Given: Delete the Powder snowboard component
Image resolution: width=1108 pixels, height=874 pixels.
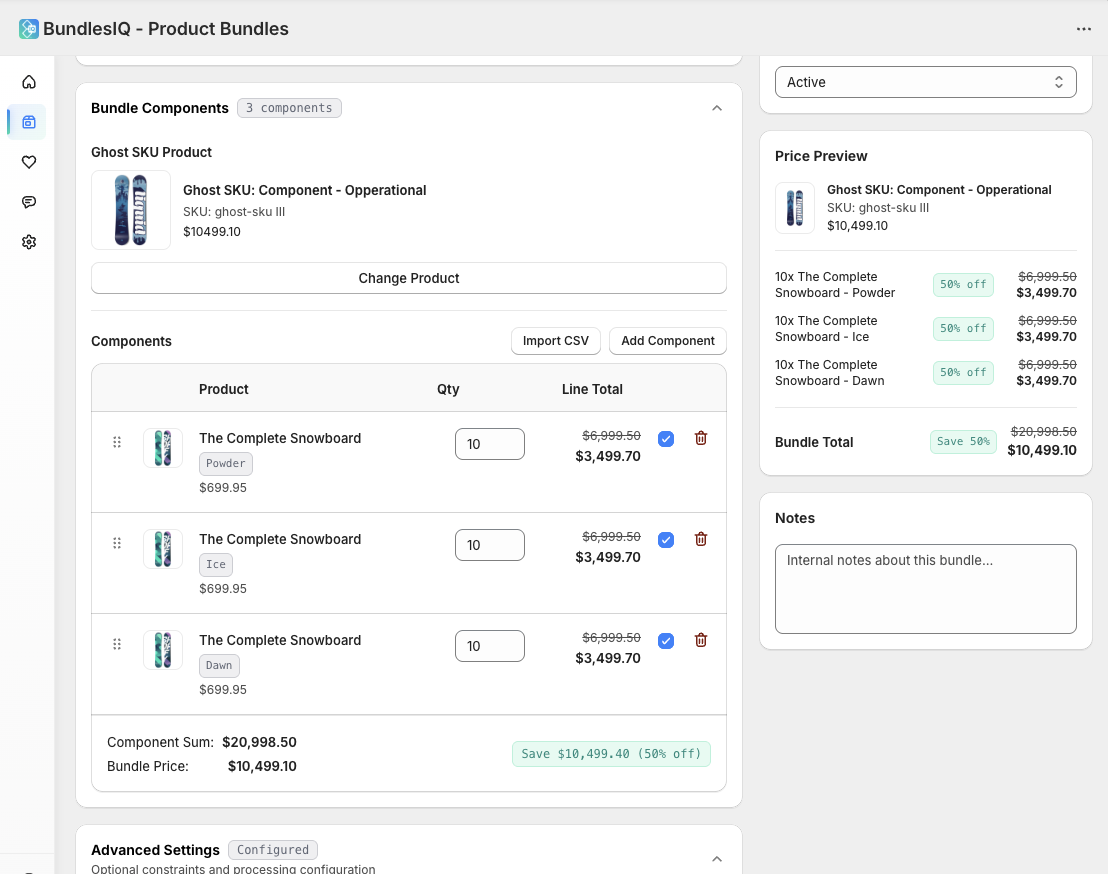Looking at the screenshot, I should (700, 438).
